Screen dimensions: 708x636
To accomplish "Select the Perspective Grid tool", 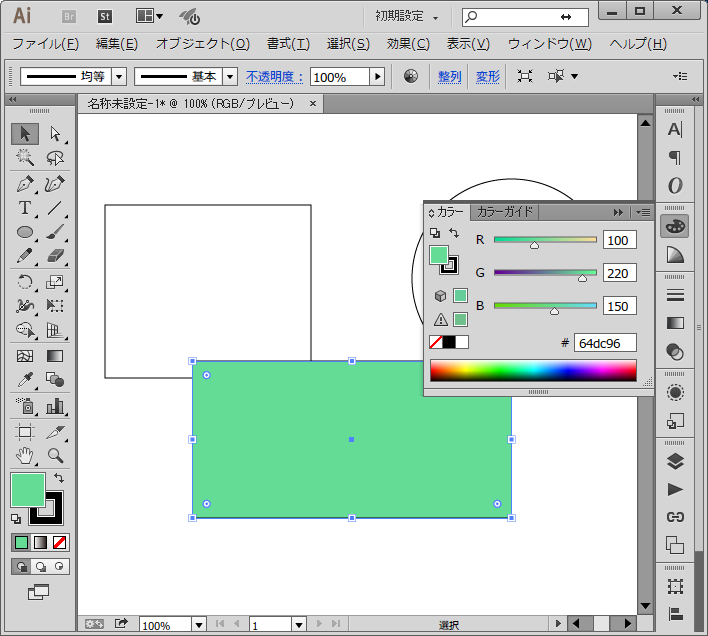I will 55,330.
